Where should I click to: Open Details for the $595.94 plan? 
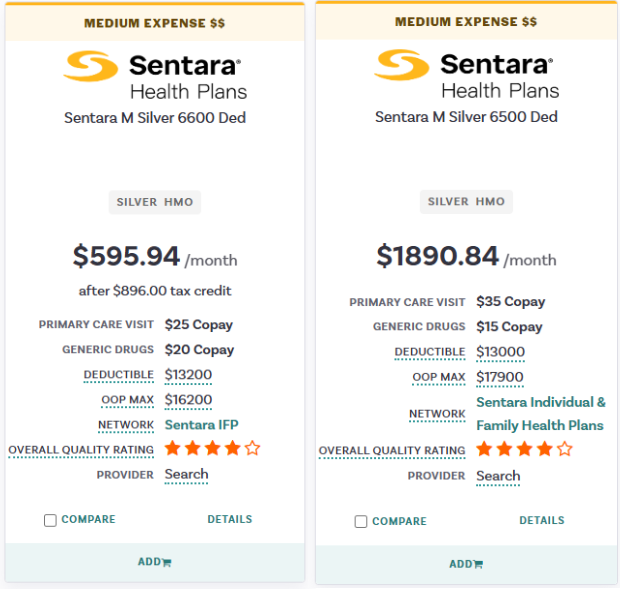[x=230, y=520]
